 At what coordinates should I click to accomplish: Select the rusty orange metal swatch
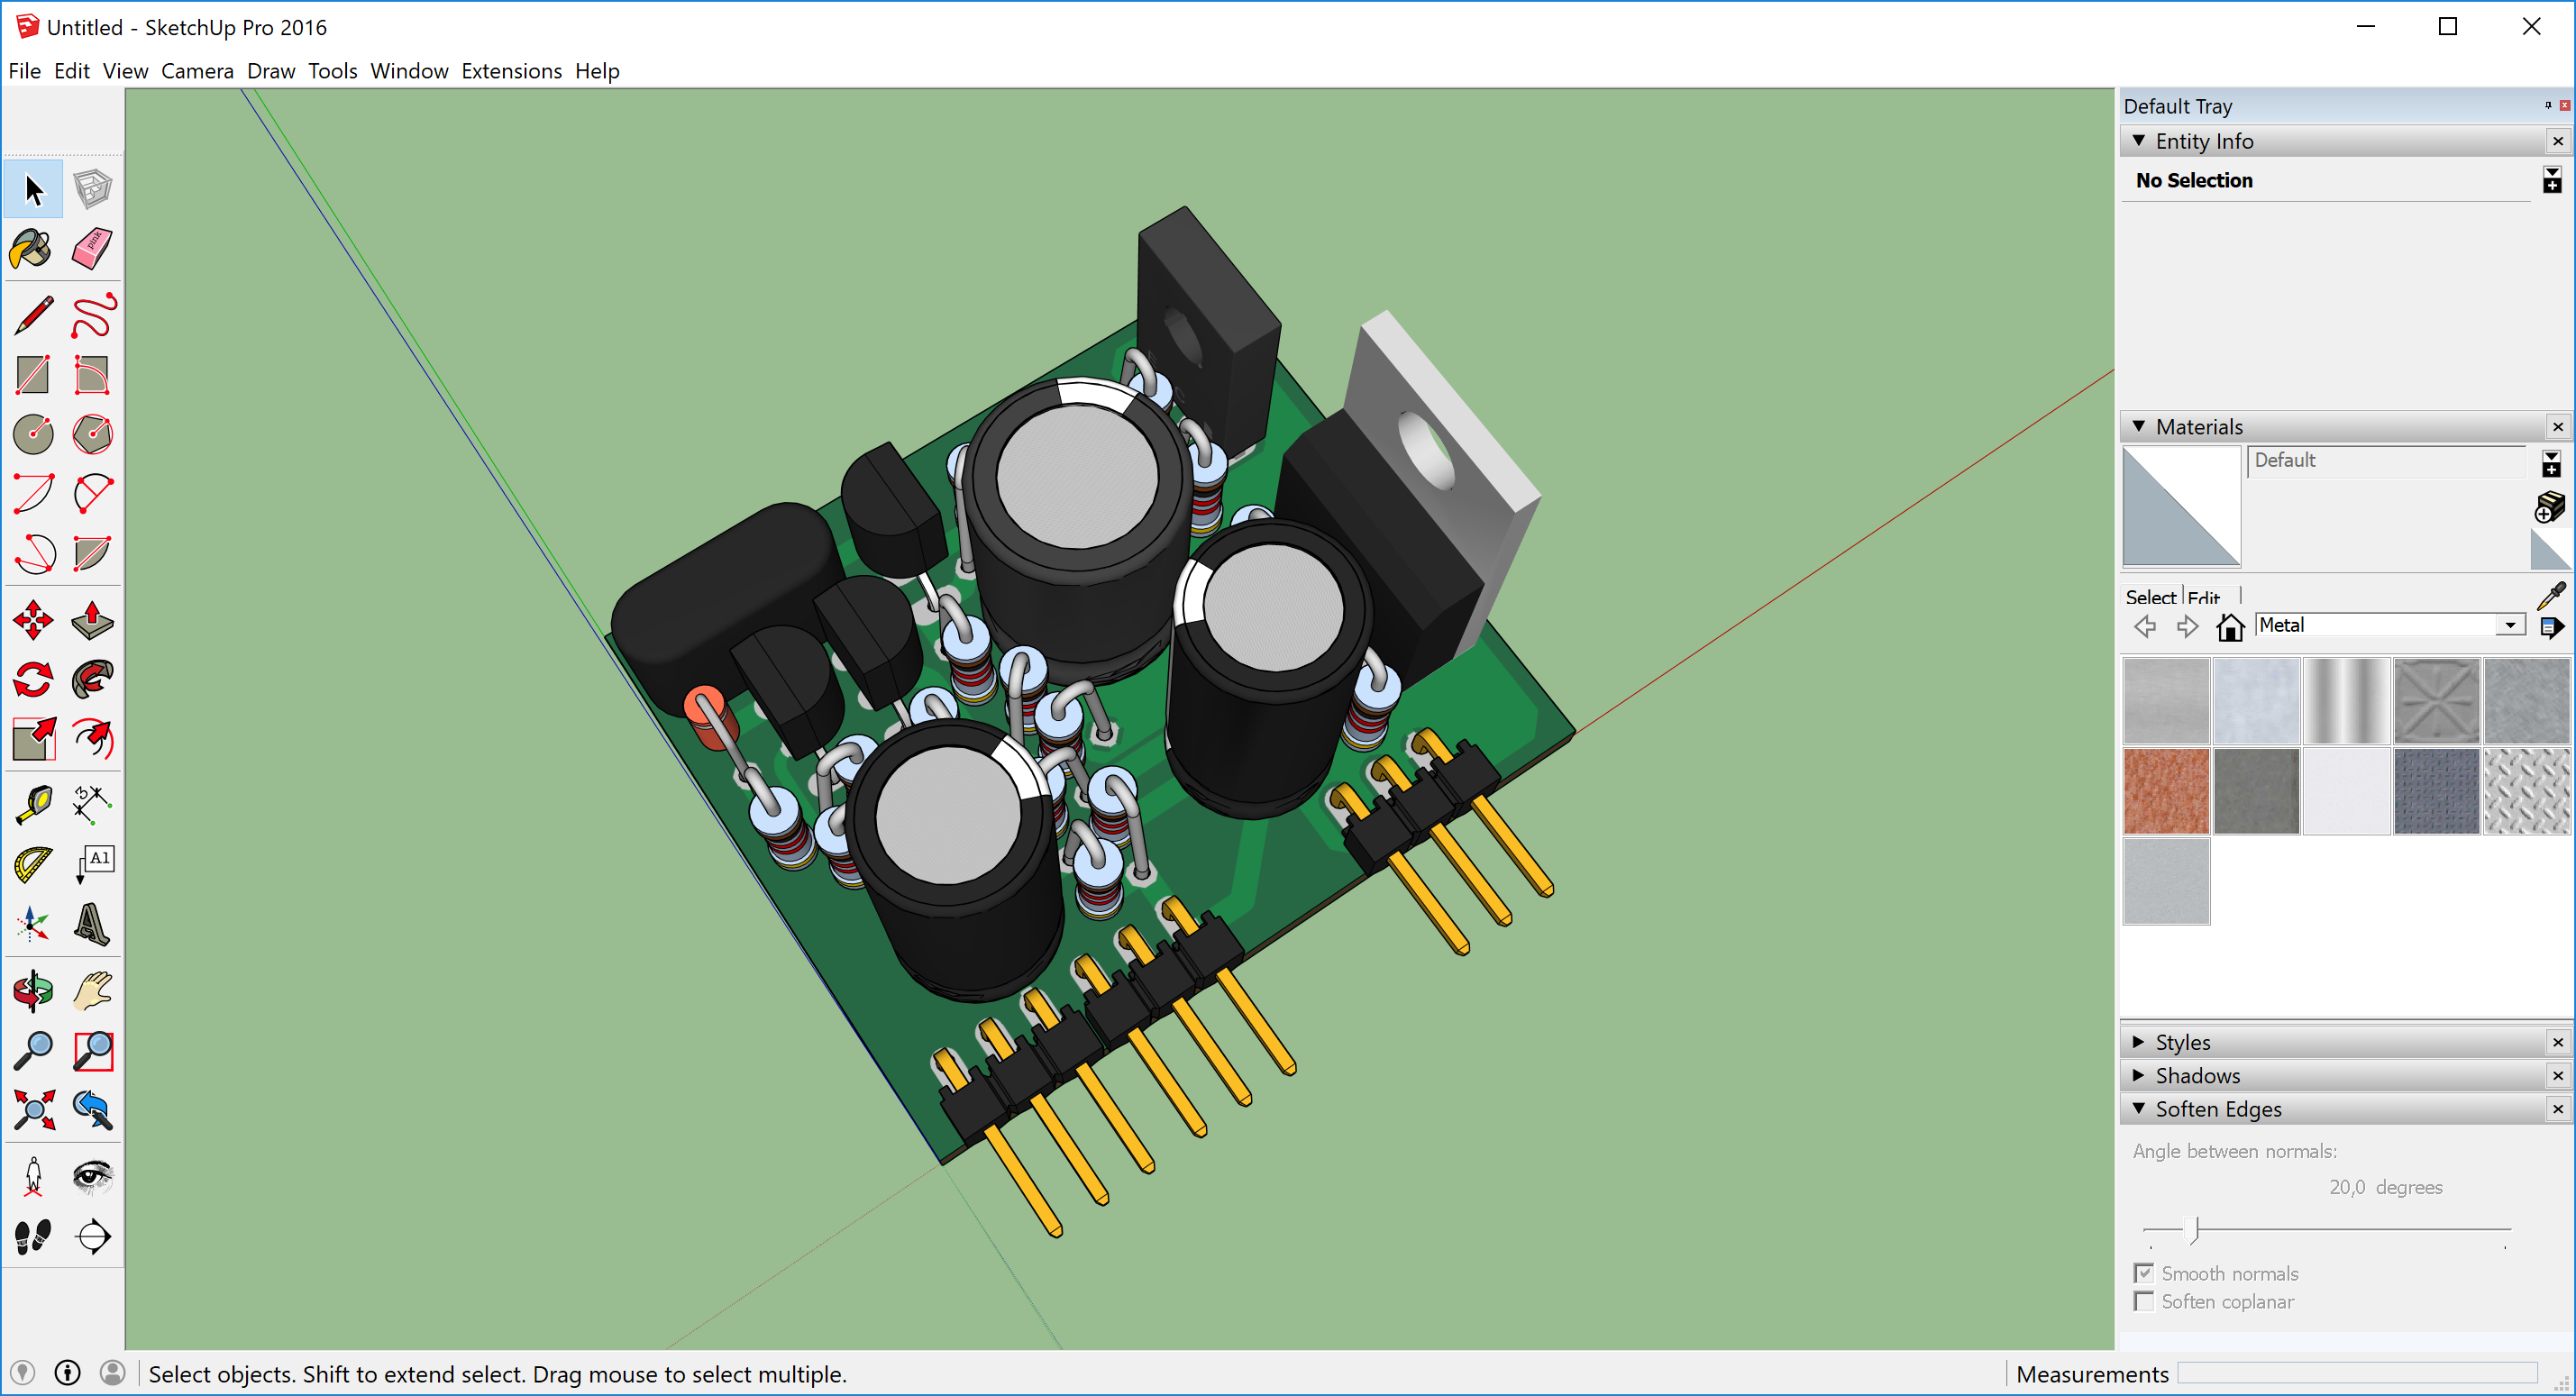(x=2166, y=790)
